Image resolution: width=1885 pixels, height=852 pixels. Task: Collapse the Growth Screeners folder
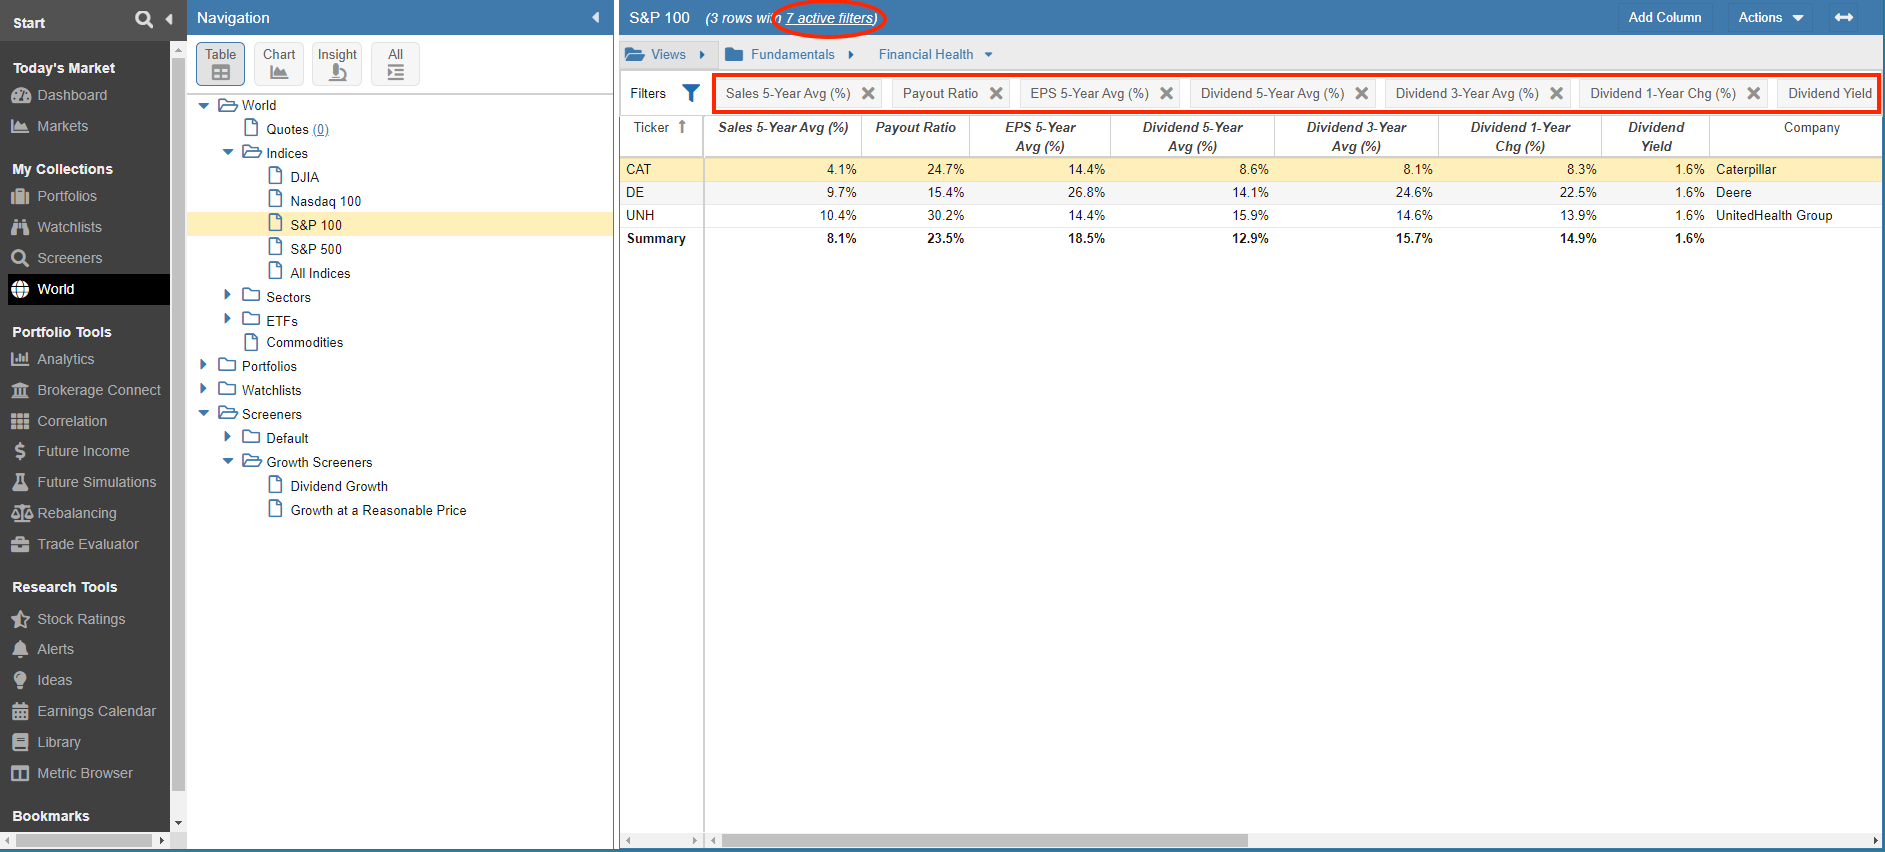[x=228, y=461]
